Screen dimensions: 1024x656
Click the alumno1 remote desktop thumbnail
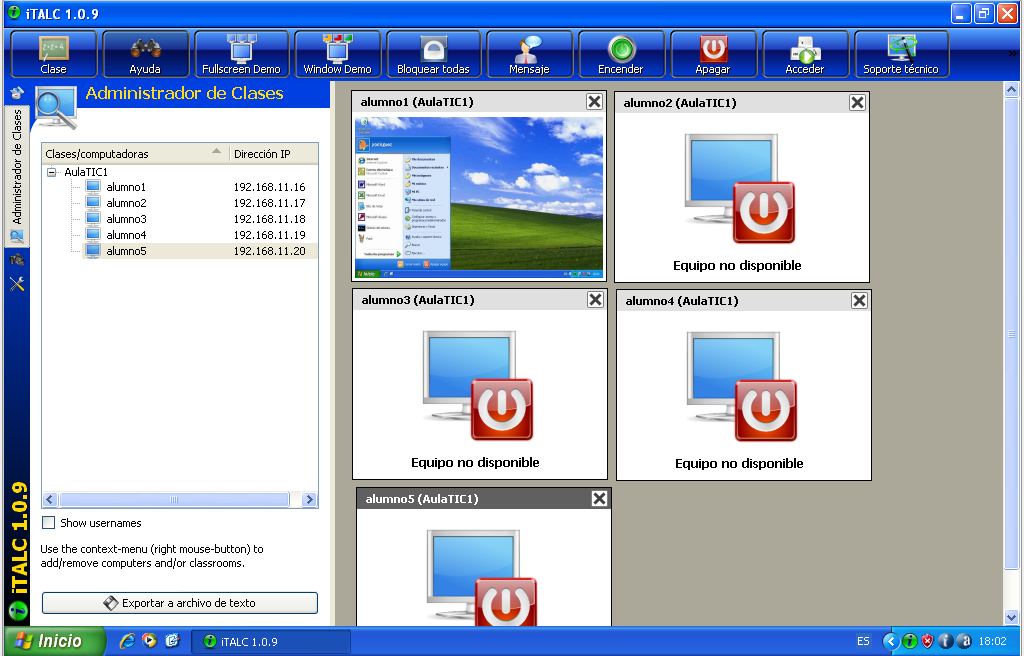click(480, 197)
